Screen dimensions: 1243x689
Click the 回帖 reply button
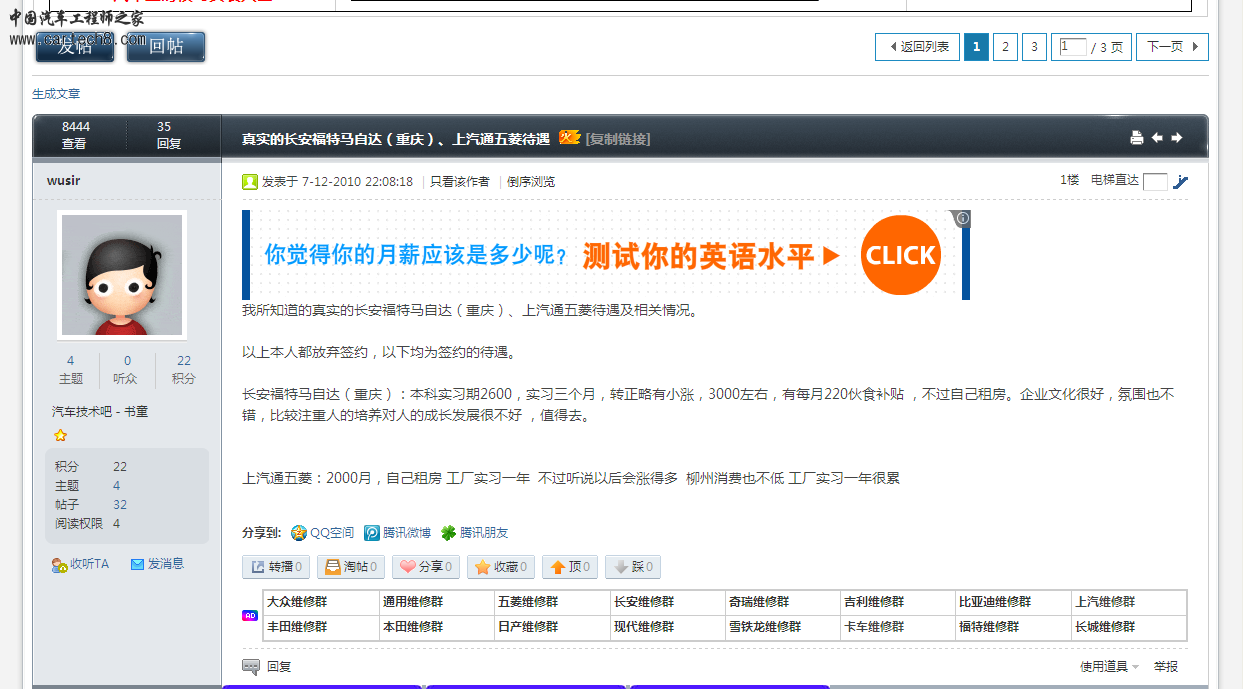(x=166, y=47)
